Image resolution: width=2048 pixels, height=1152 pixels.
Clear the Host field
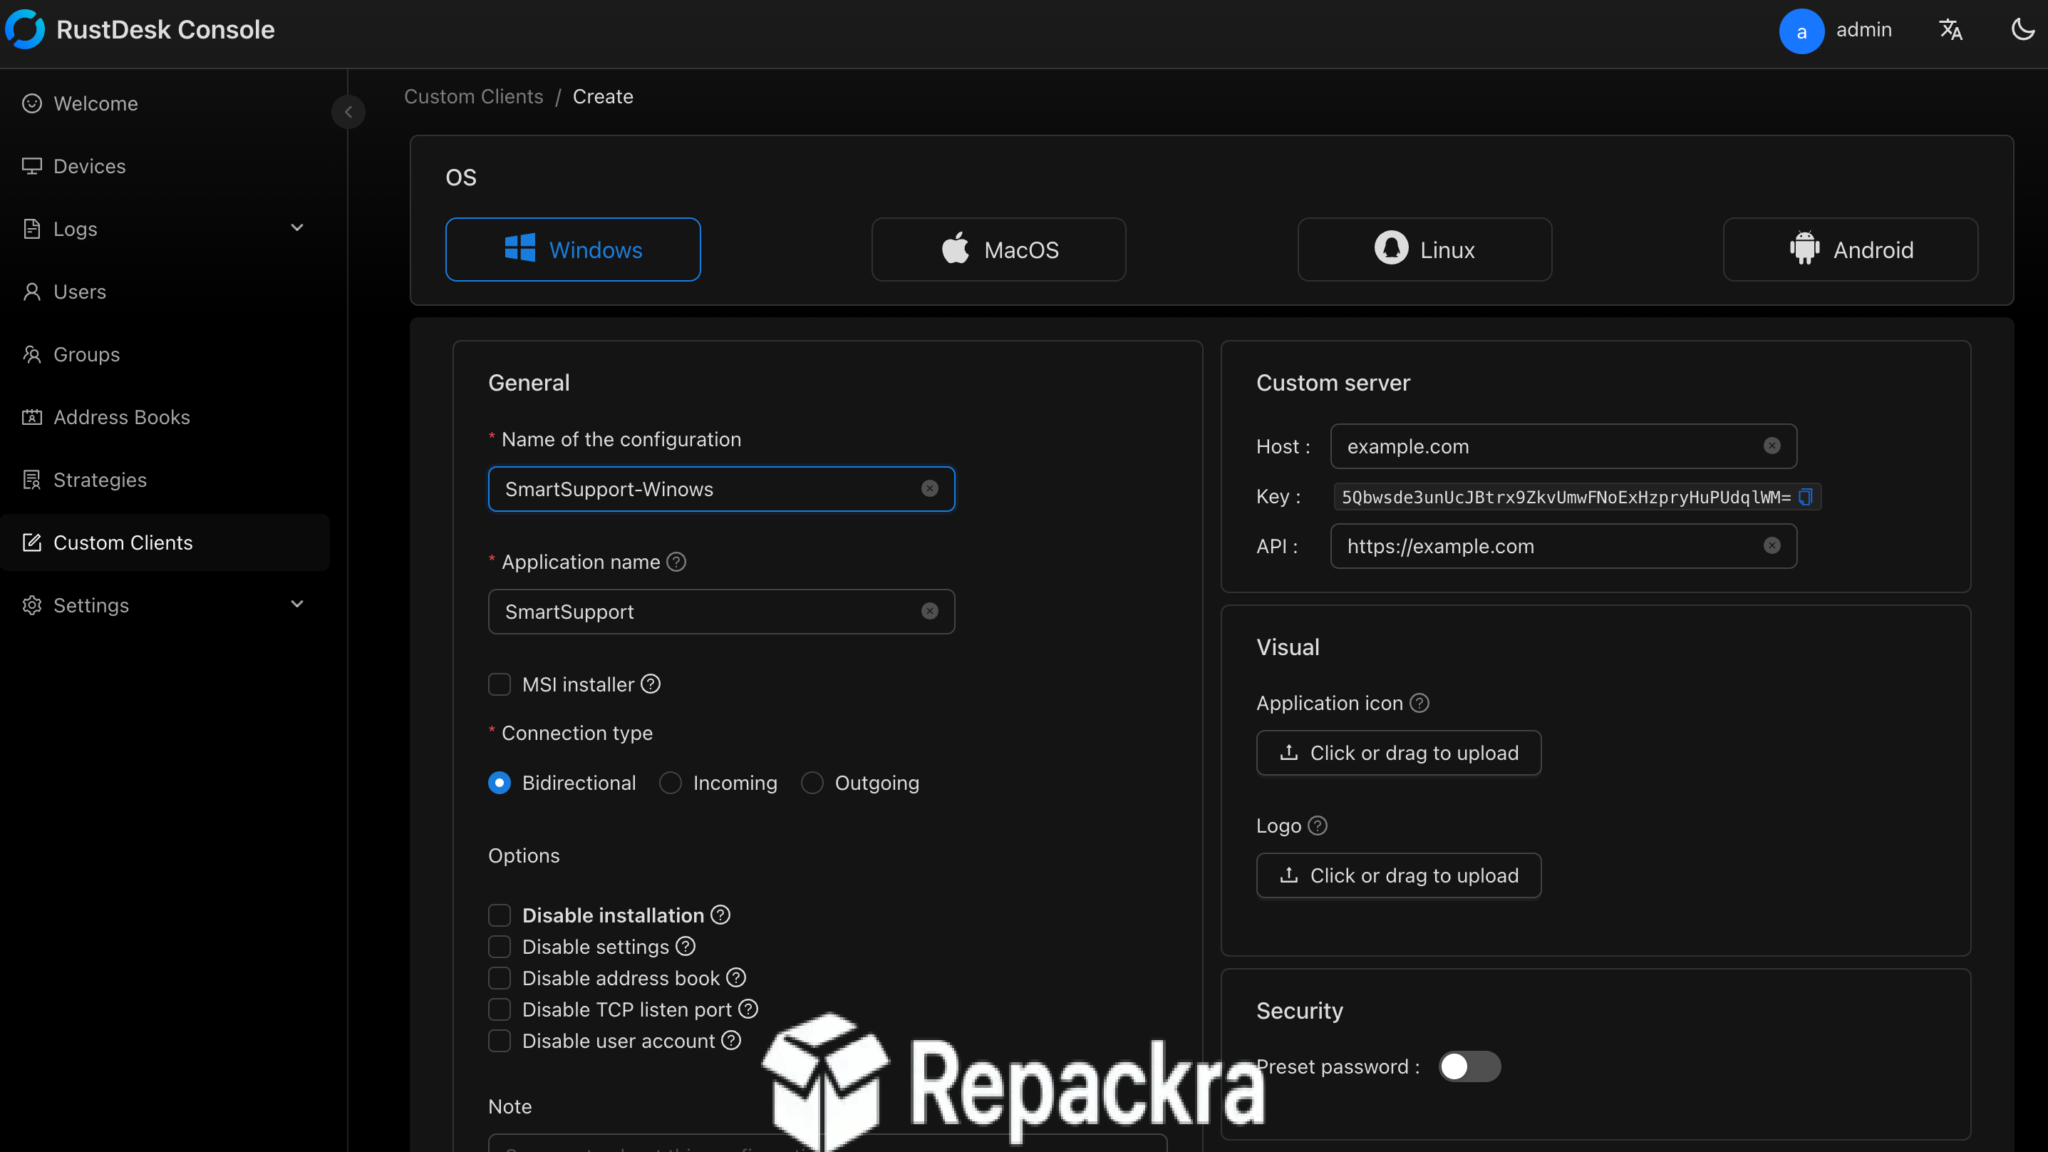[1772, 446]
